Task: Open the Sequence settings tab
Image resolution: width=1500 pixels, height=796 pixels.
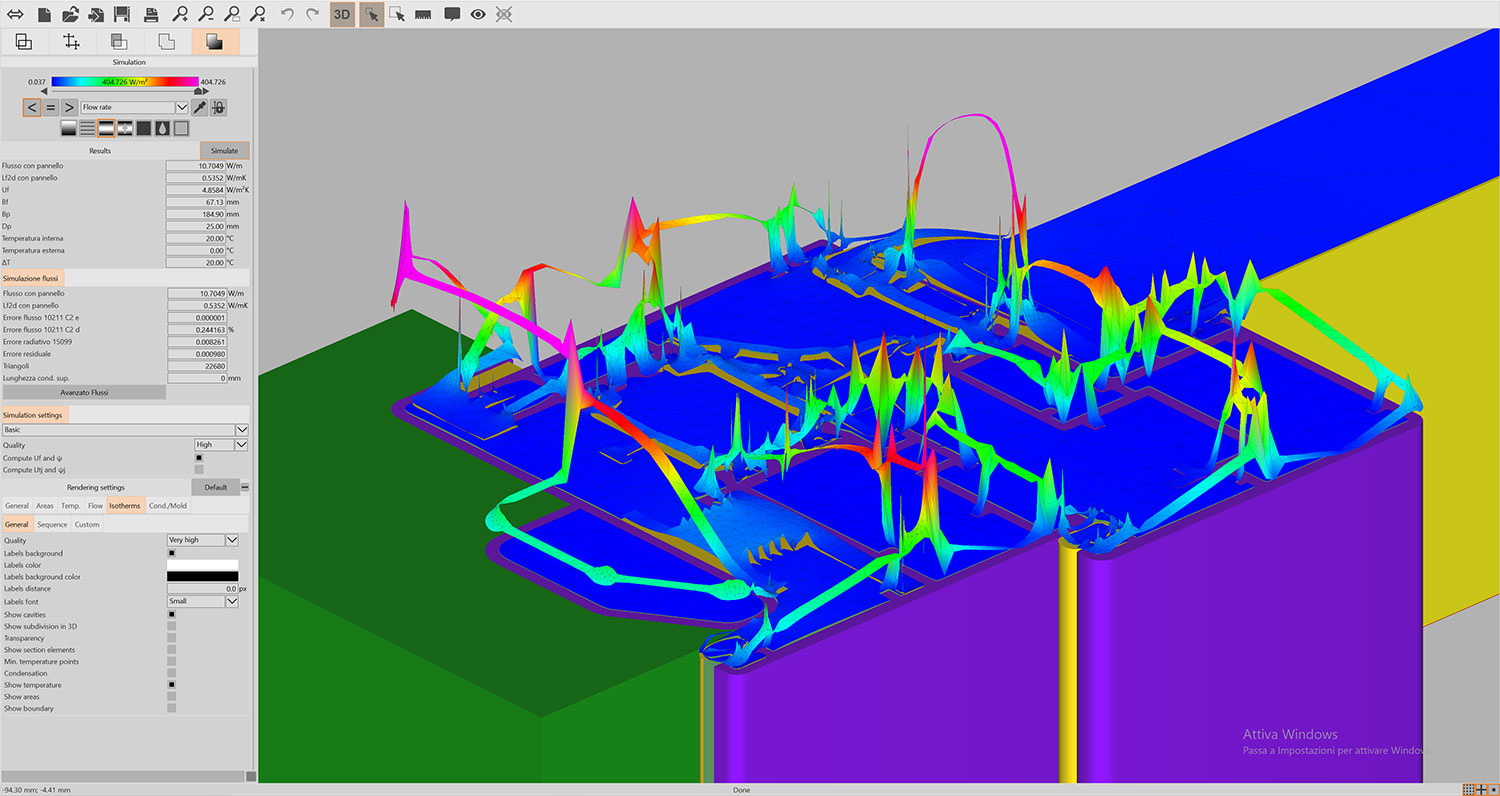Action: tap(52, 524)
